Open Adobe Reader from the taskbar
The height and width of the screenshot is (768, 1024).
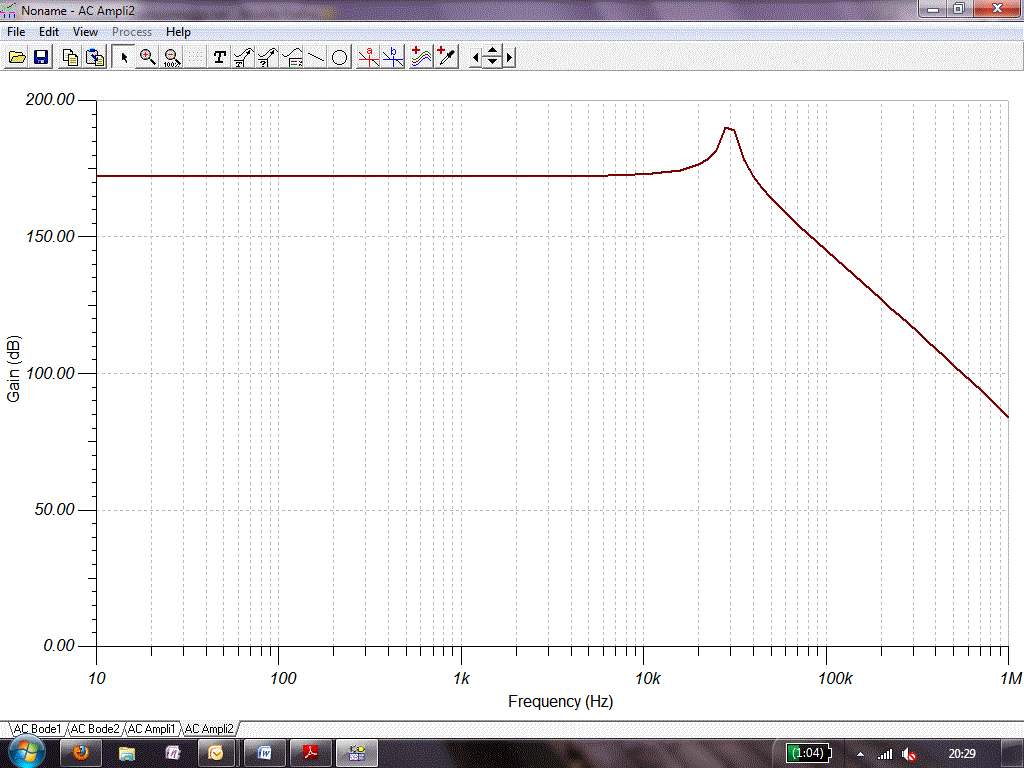[311, 754]
